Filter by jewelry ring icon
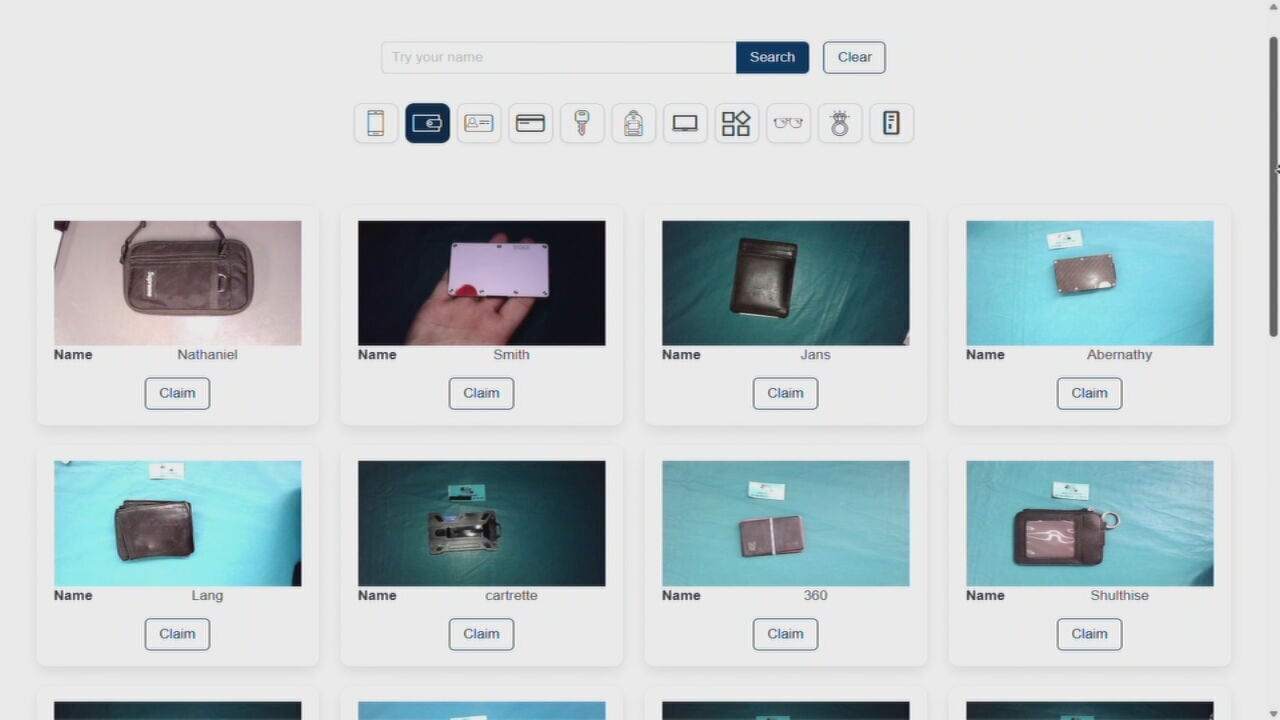Viewport: 1280px width, 720px height. coord(840,123)
